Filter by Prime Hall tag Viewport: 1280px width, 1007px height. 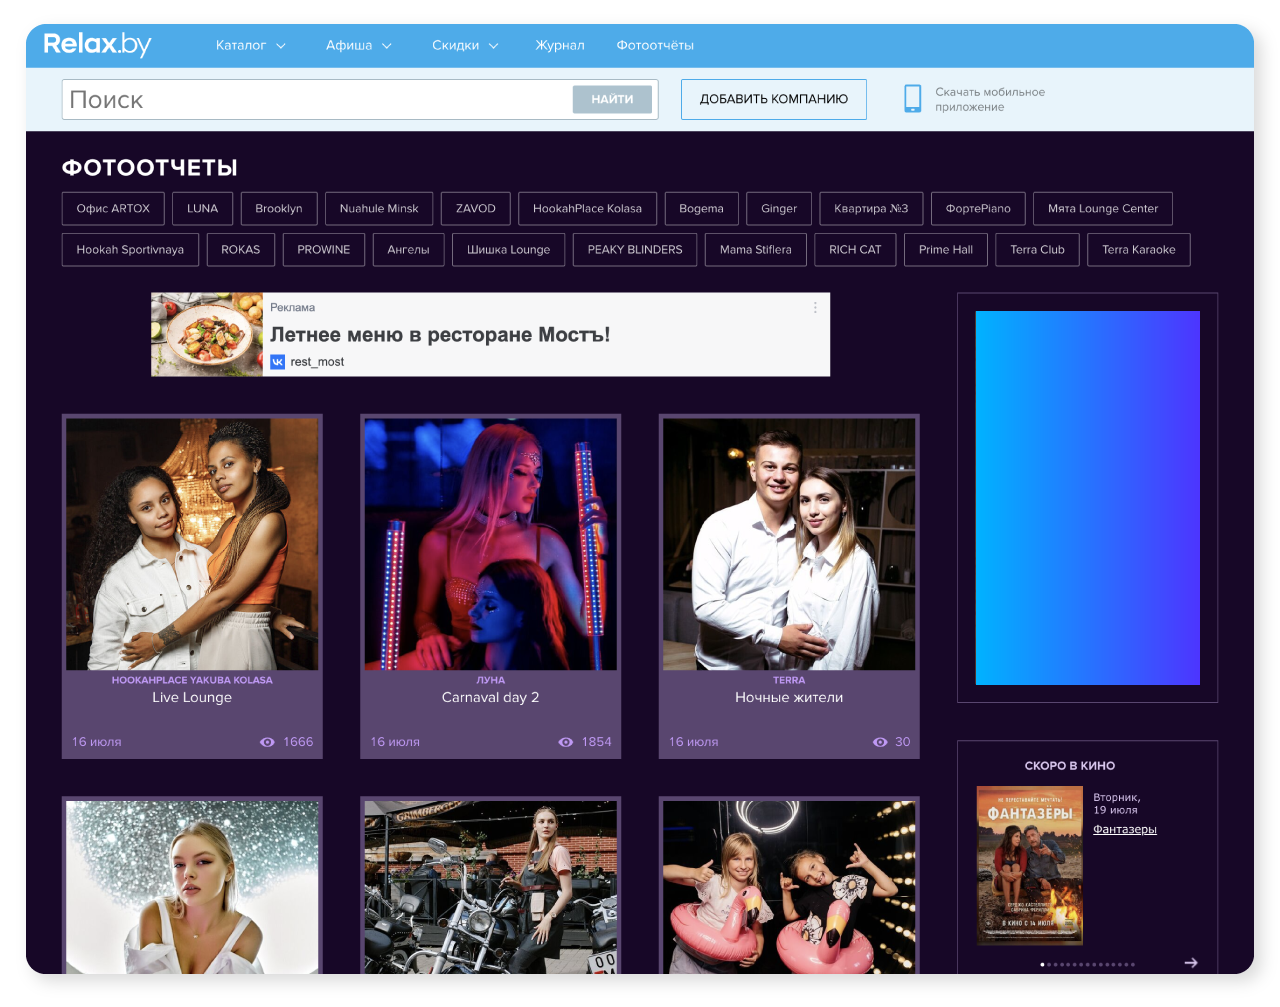pos(946,249)
